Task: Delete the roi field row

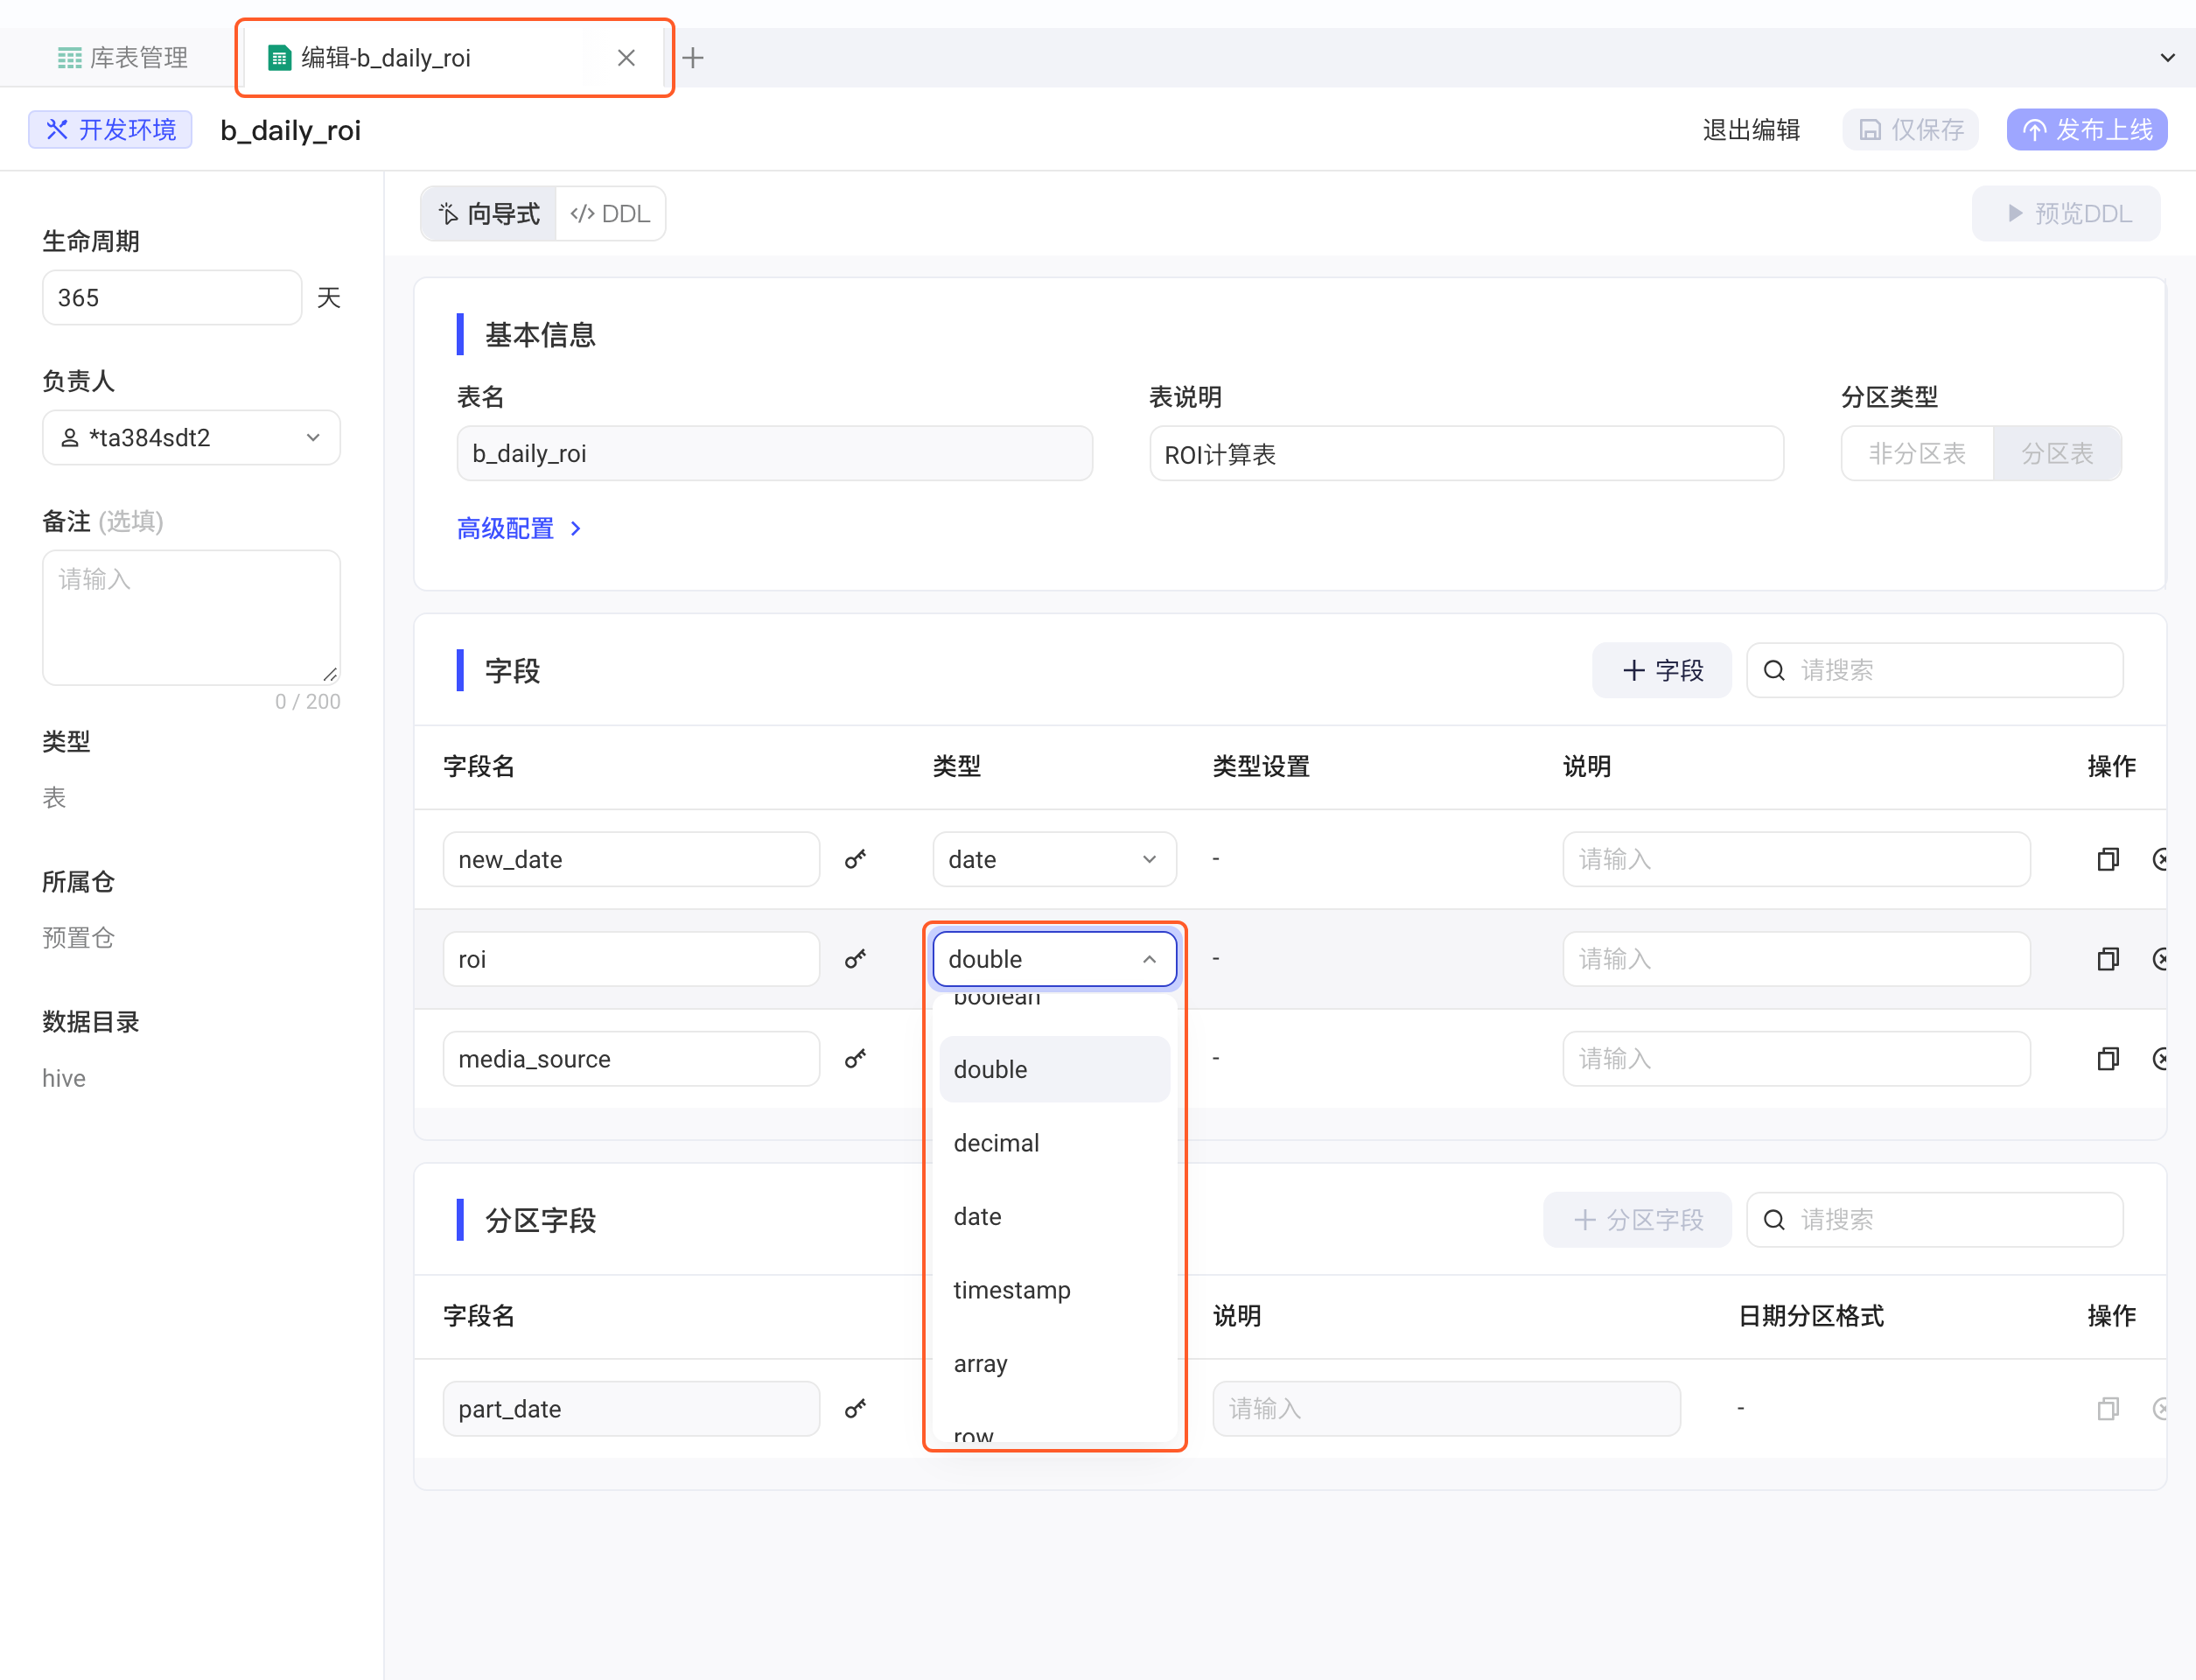Action: point(2161,959)
